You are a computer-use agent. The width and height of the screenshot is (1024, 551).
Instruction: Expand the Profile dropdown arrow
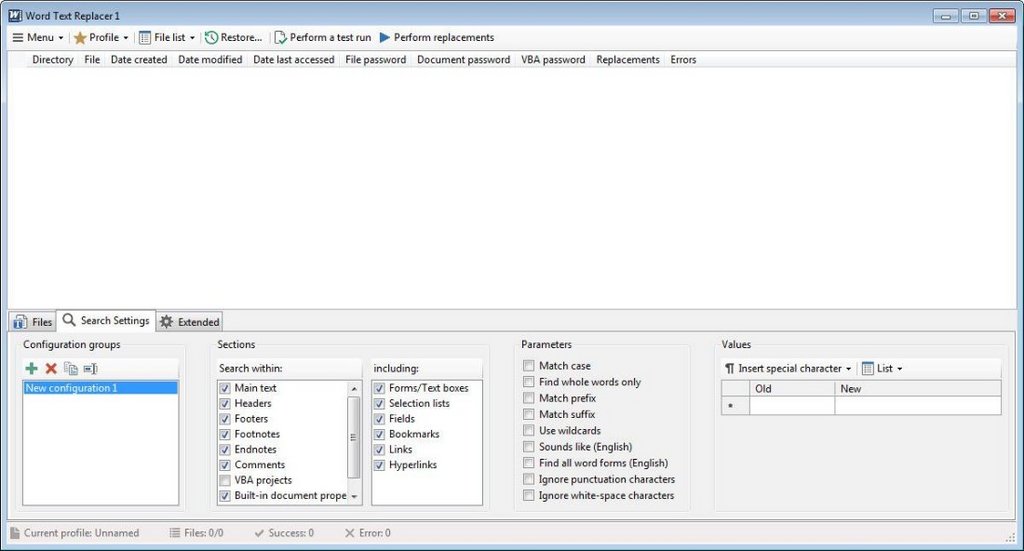click(x=125, y=38)
